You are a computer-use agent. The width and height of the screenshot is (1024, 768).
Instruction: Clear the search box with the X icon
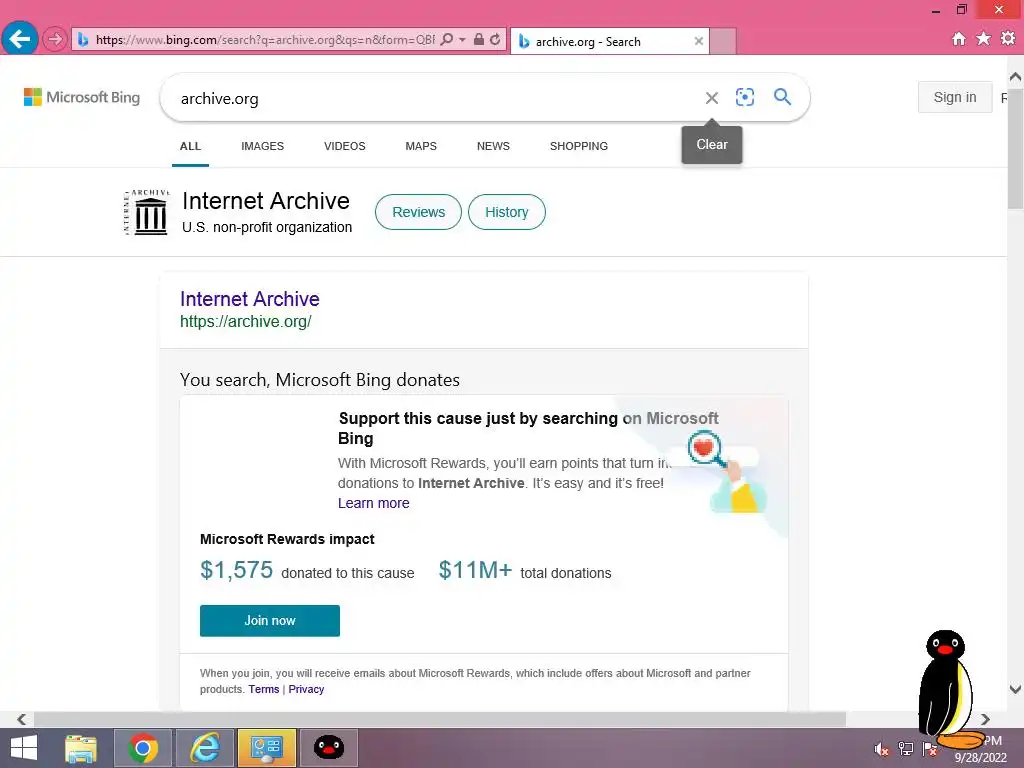[712, 98]
